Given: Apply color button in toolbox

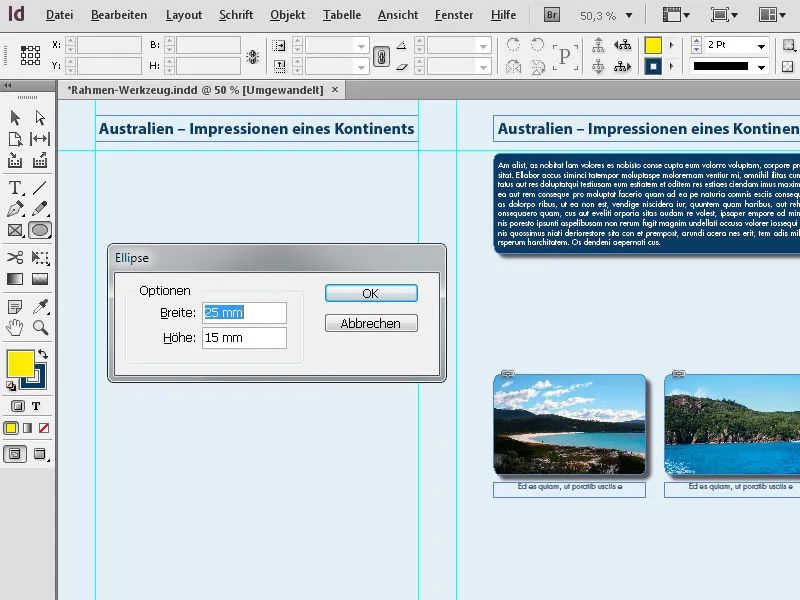Looking at the screenshot, I should point(11,428).
